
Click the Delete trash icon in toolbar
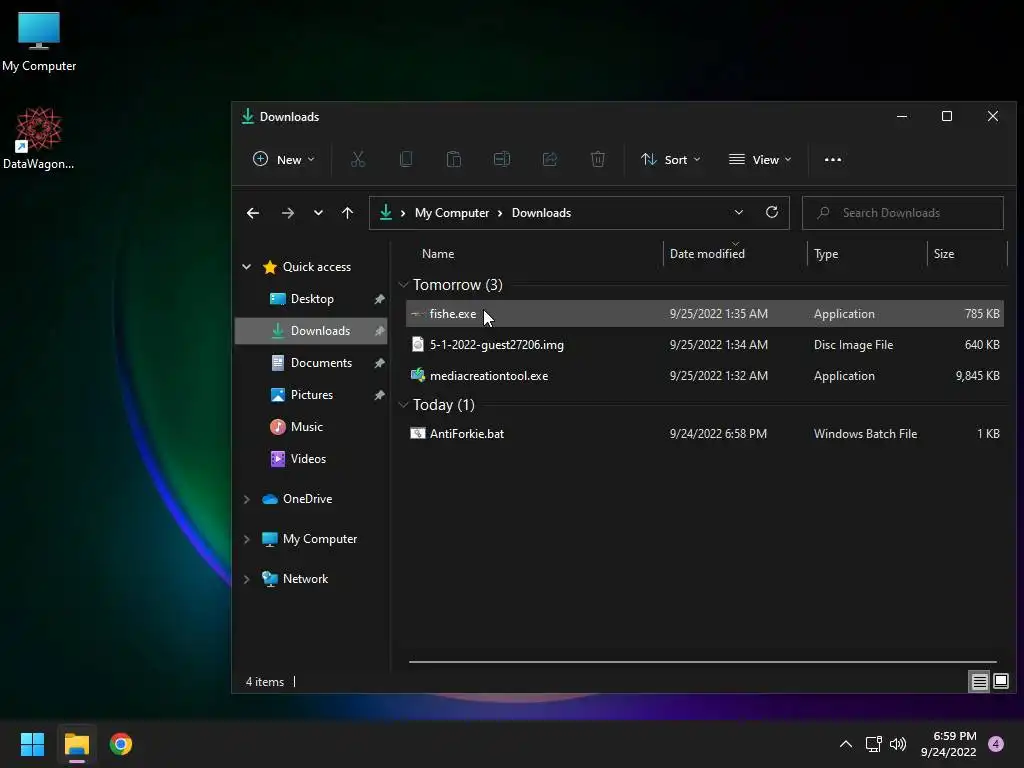click(x=598, y=159)
